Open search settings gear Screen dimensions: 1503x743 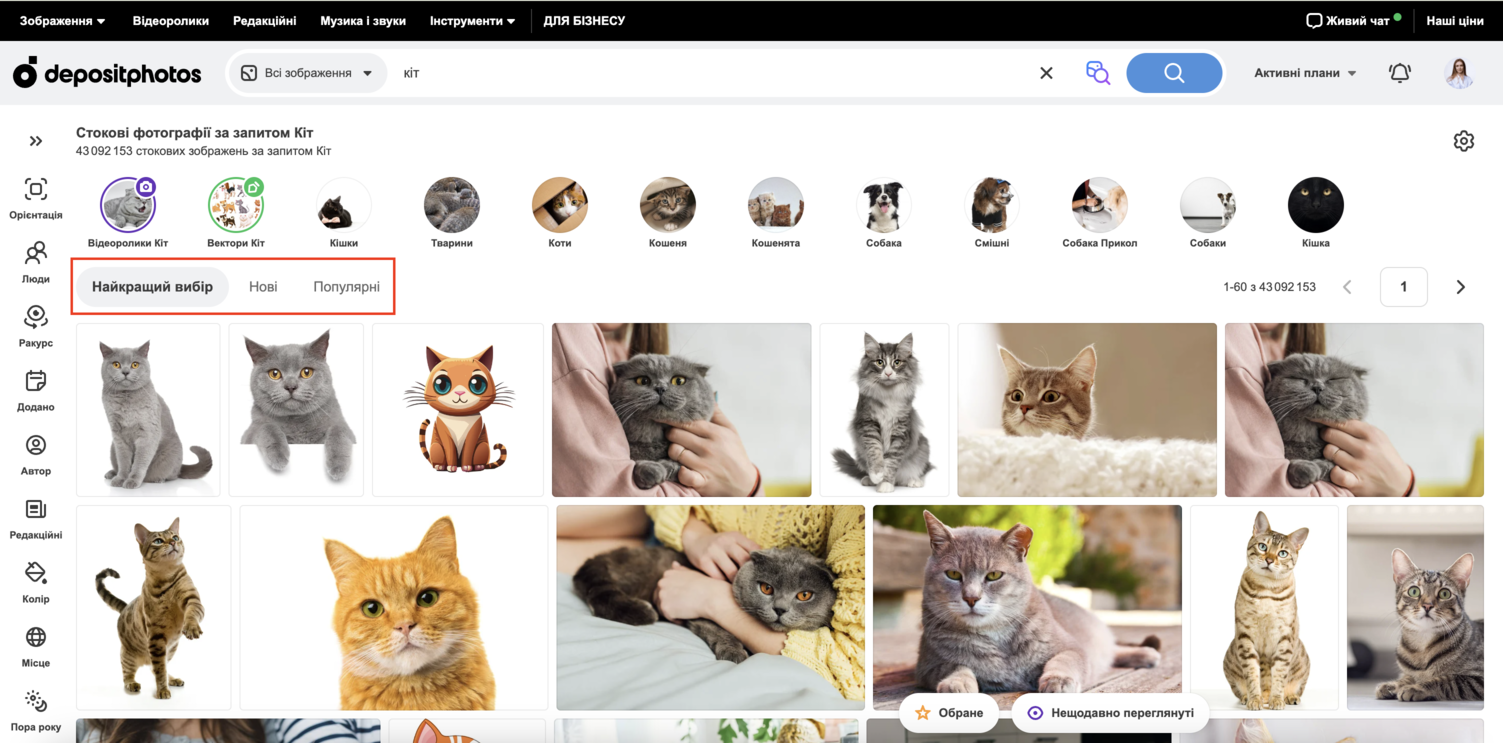pos(1464,141)
